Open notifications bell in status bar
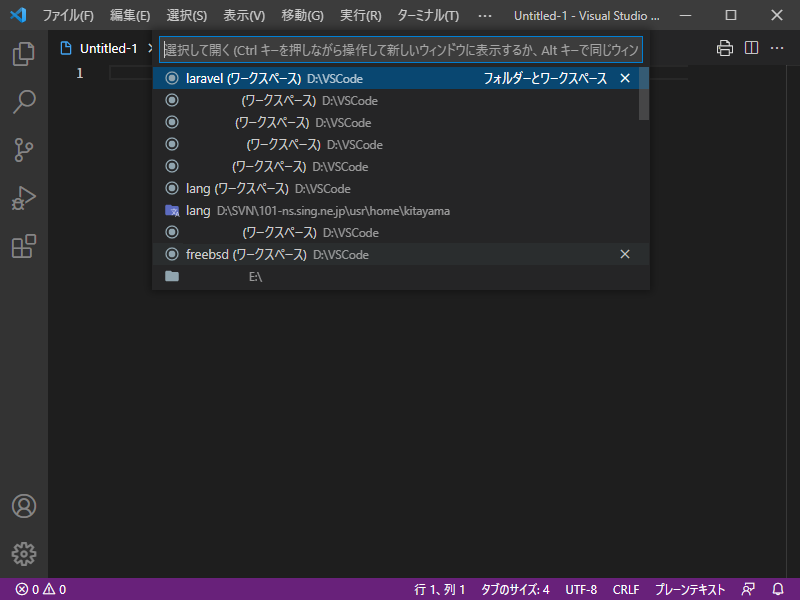 [x=778, y=589]
